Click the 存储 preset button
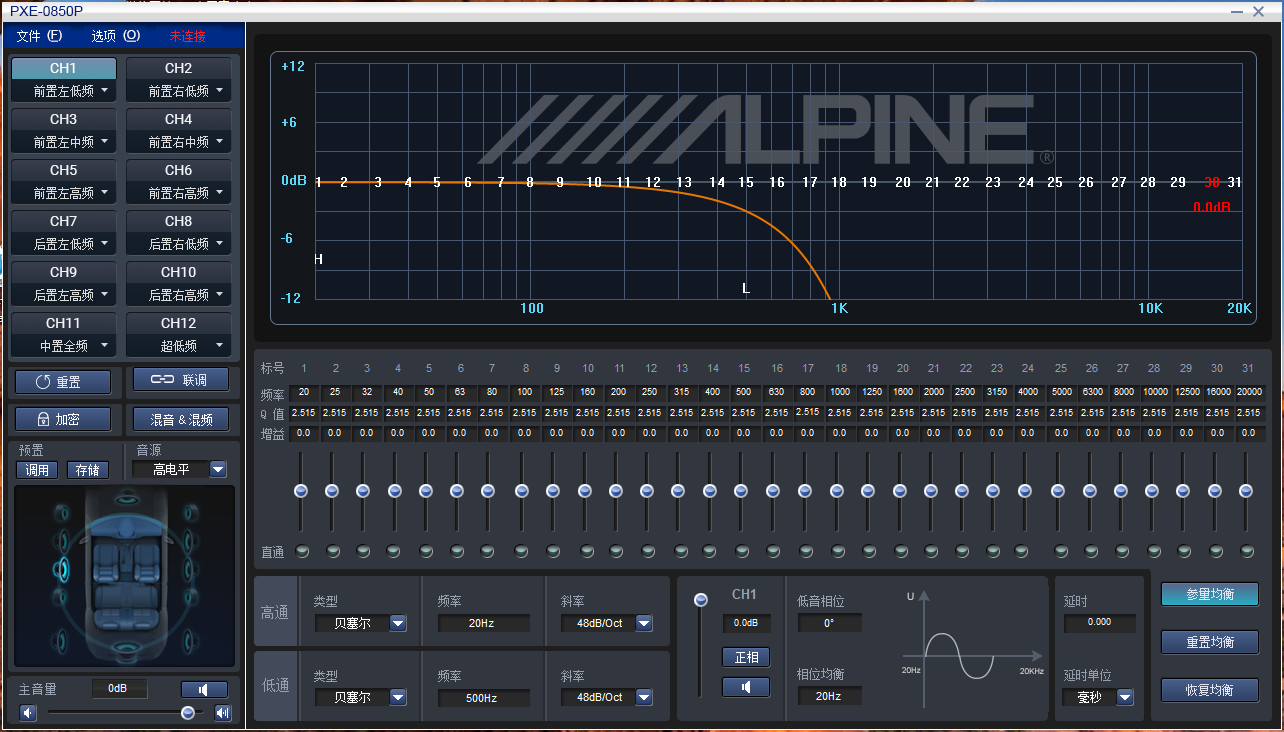The image size is (1284, 732). (x=88, y=470)
